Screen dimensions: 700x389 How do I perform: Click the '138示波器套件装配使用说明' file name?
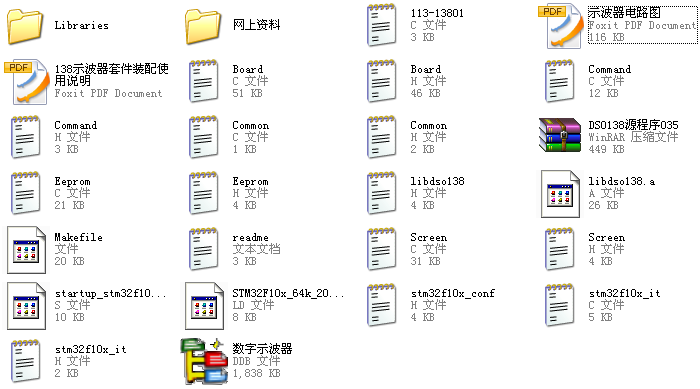click(x=112, y=75)
